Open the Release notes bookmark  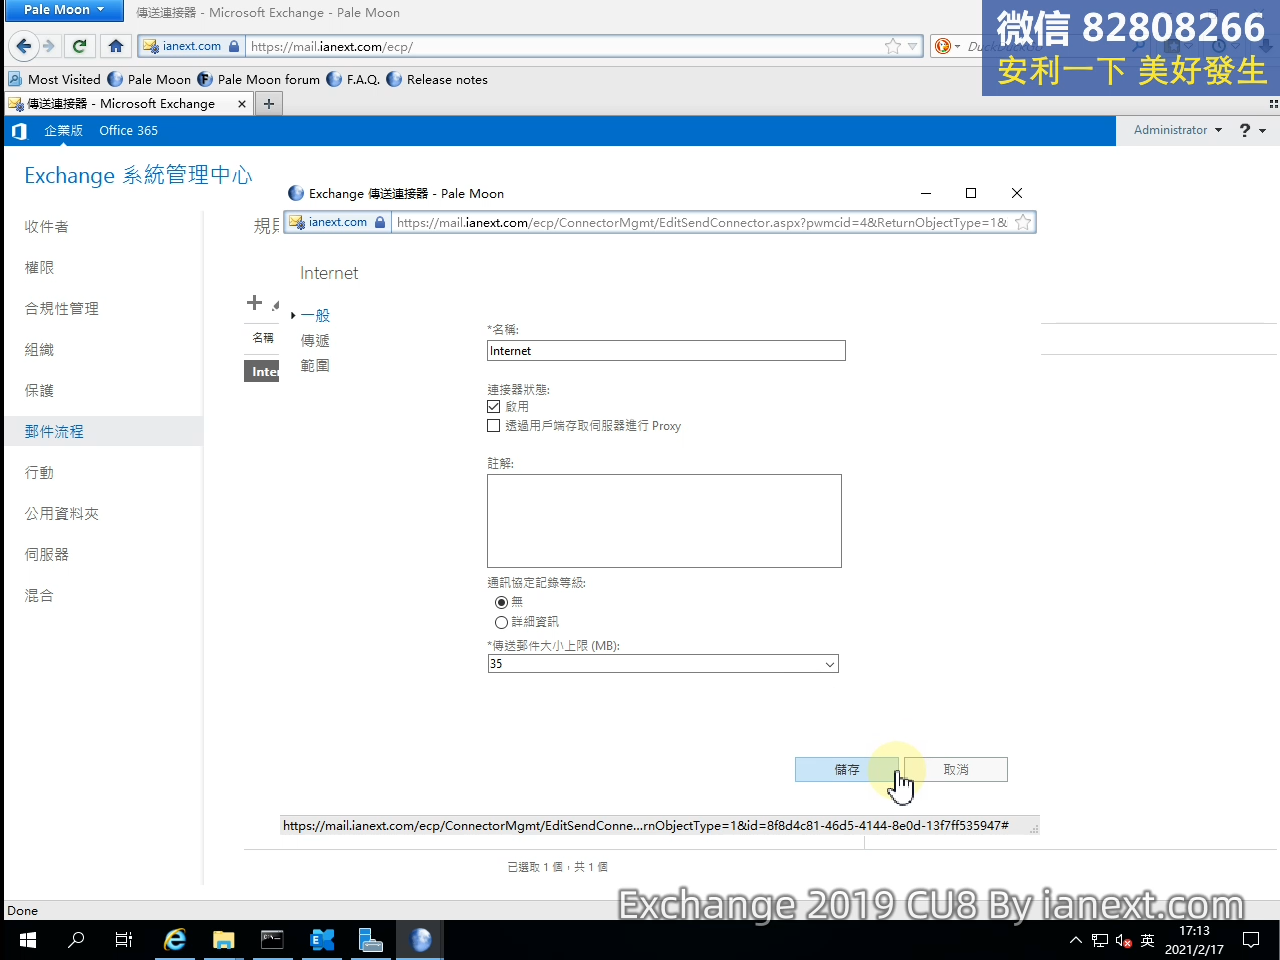point(437,79)
